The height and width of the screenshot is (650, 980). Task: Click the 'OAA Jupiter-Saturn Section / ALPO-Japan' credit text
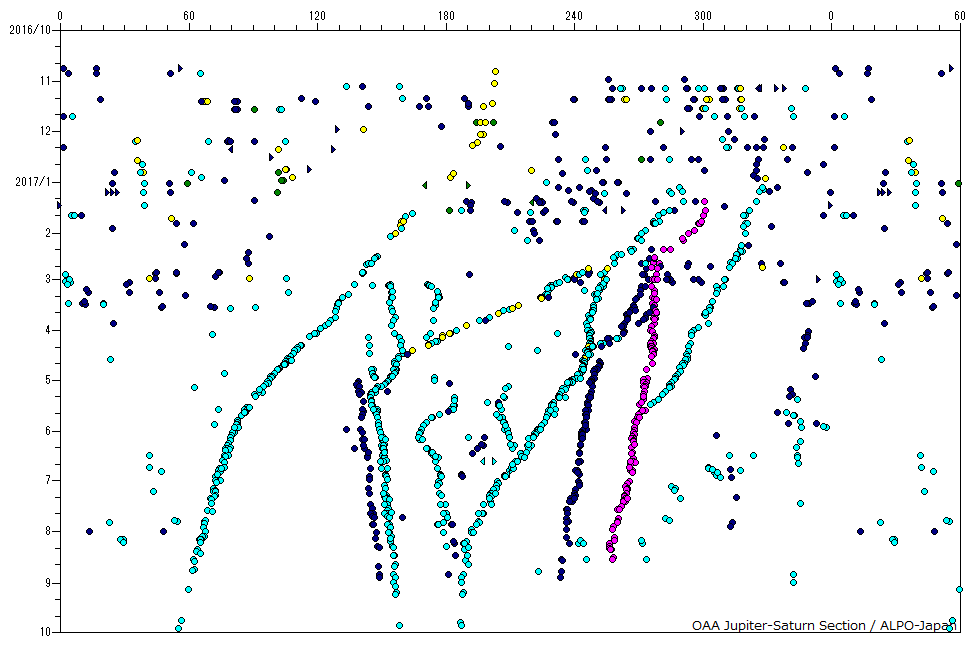824,626
